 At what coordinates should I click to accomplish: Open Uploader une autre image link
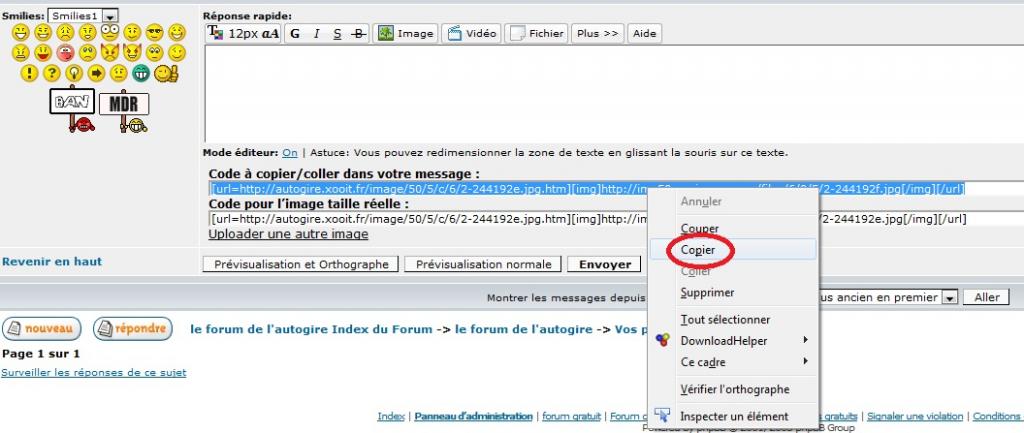point(288,234)
